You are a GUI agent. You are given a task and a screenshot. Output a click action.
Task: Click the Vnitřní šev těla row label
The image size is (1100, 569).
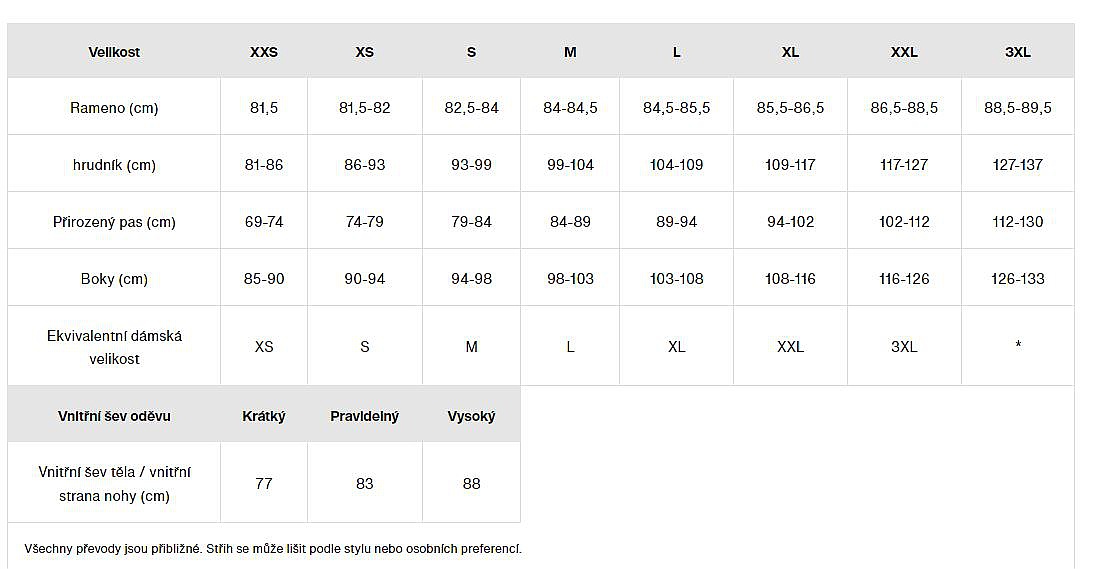tap(114, 484)
